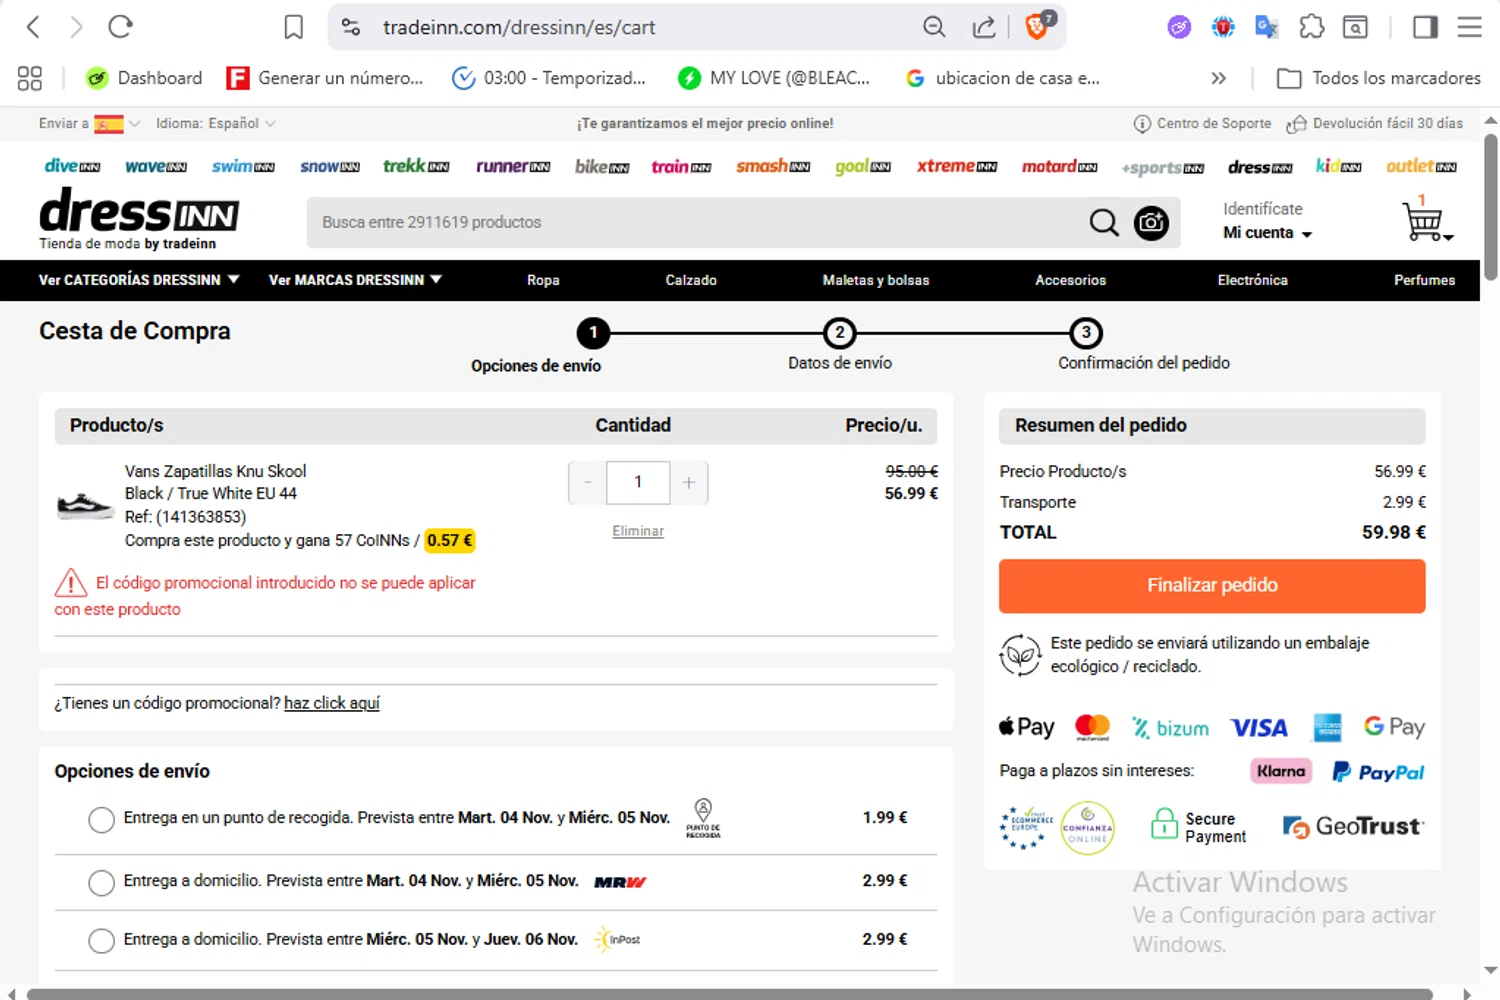The image size is (1500, 1000).
Task: Open the Electrónica menu item
Action: (1252, 280)
